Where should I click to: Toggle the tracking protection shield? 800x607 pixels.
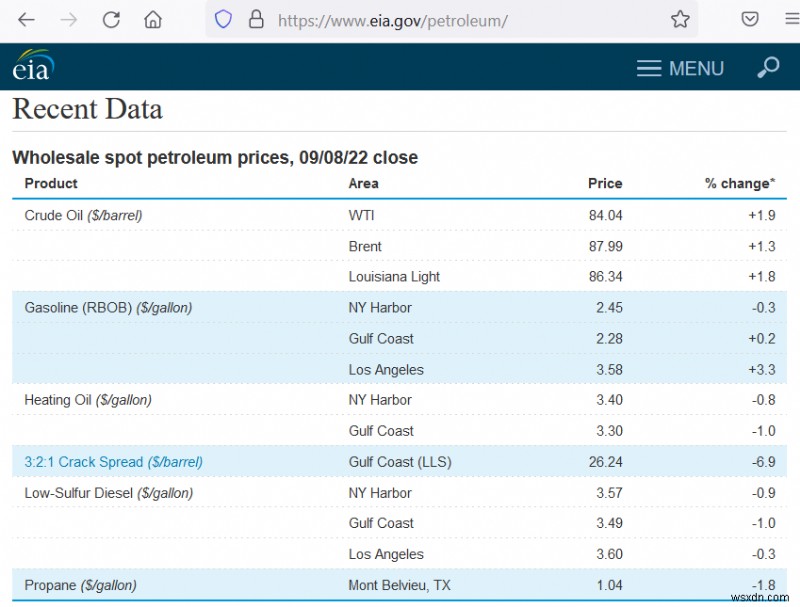tap(222, 19)
